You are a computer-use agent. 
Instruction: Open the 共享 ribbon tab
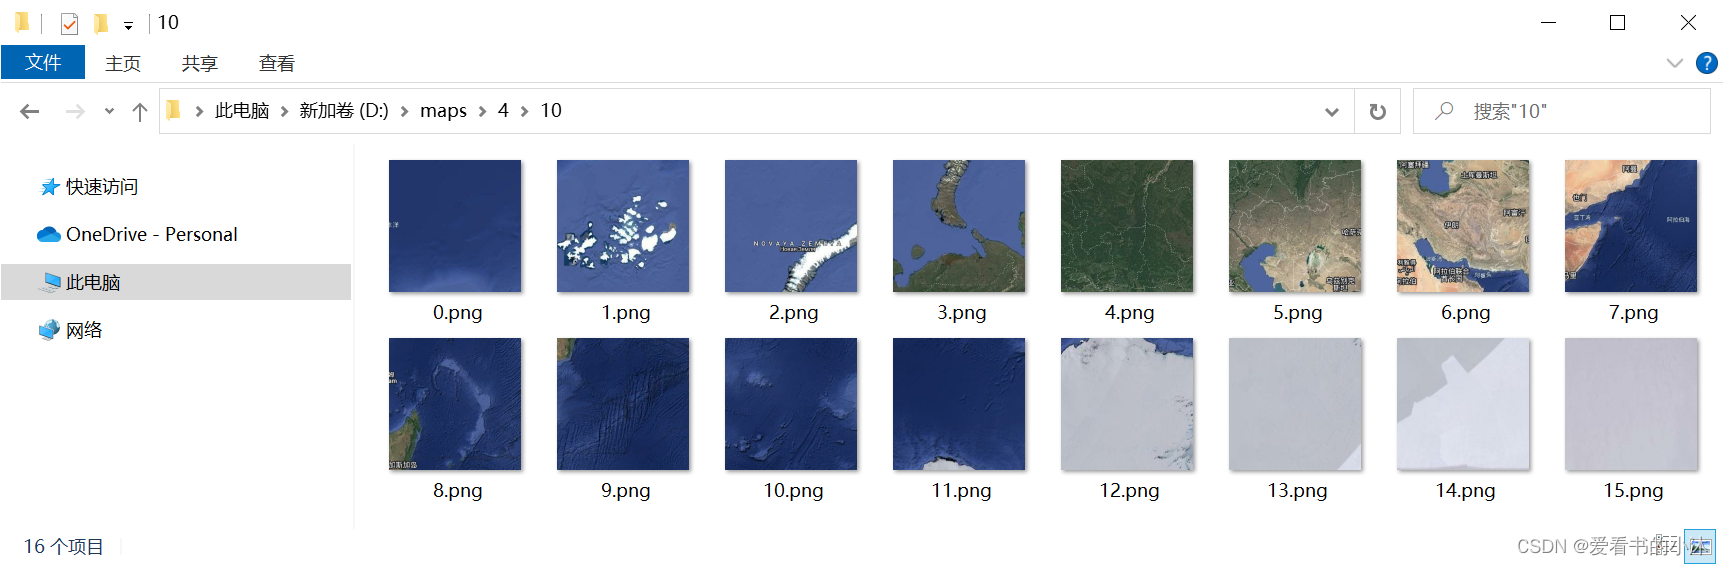(x=200, y=63)
